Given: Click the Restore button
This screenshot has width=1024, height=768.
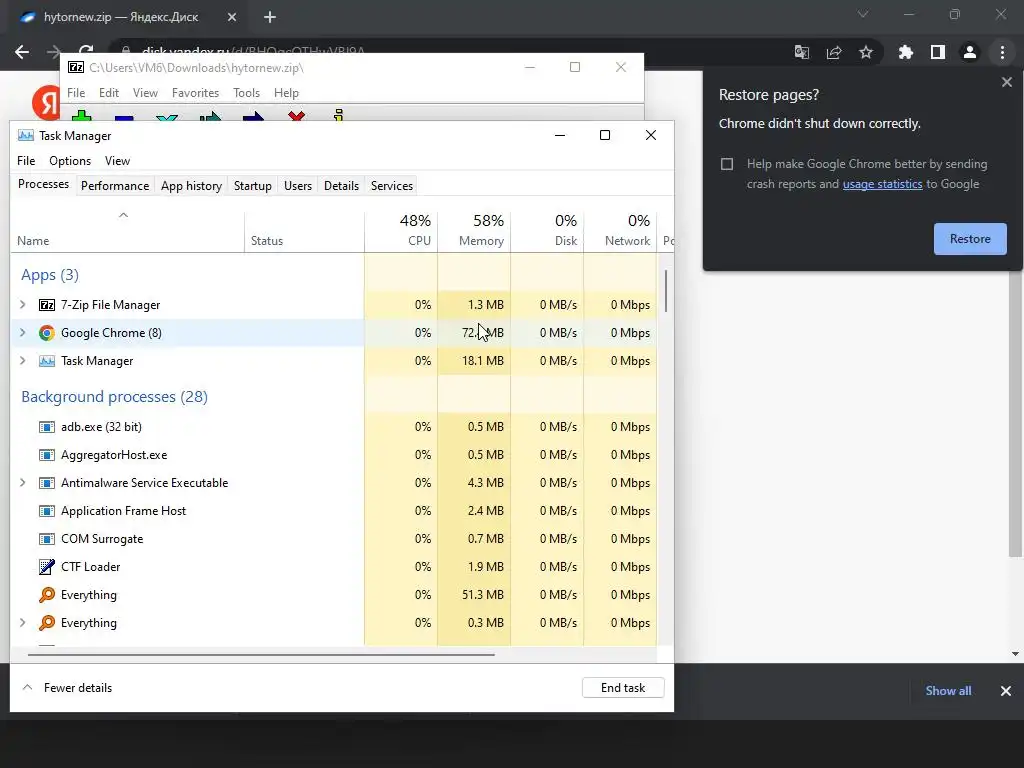Looking at the screenshot, I should pos(970,239).
